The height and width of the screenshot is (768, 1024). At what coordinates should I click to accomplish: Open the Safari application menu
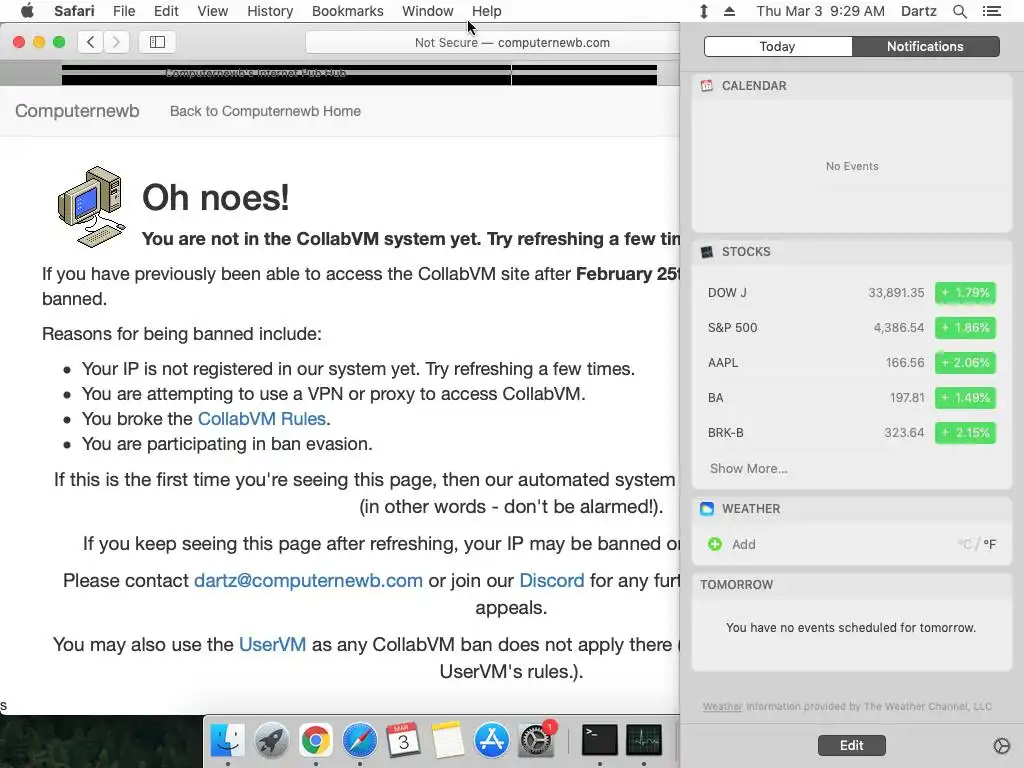74,11
